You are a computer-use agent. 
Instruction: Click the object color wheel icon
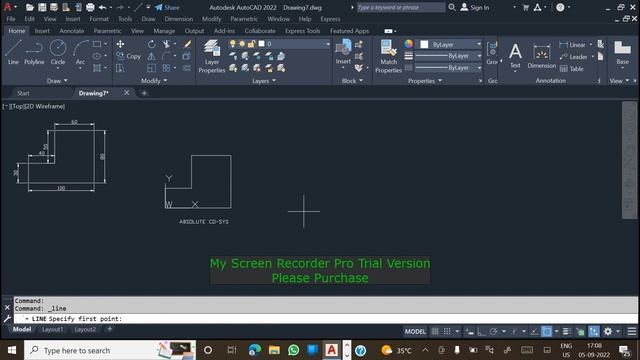tap(408, 44)
